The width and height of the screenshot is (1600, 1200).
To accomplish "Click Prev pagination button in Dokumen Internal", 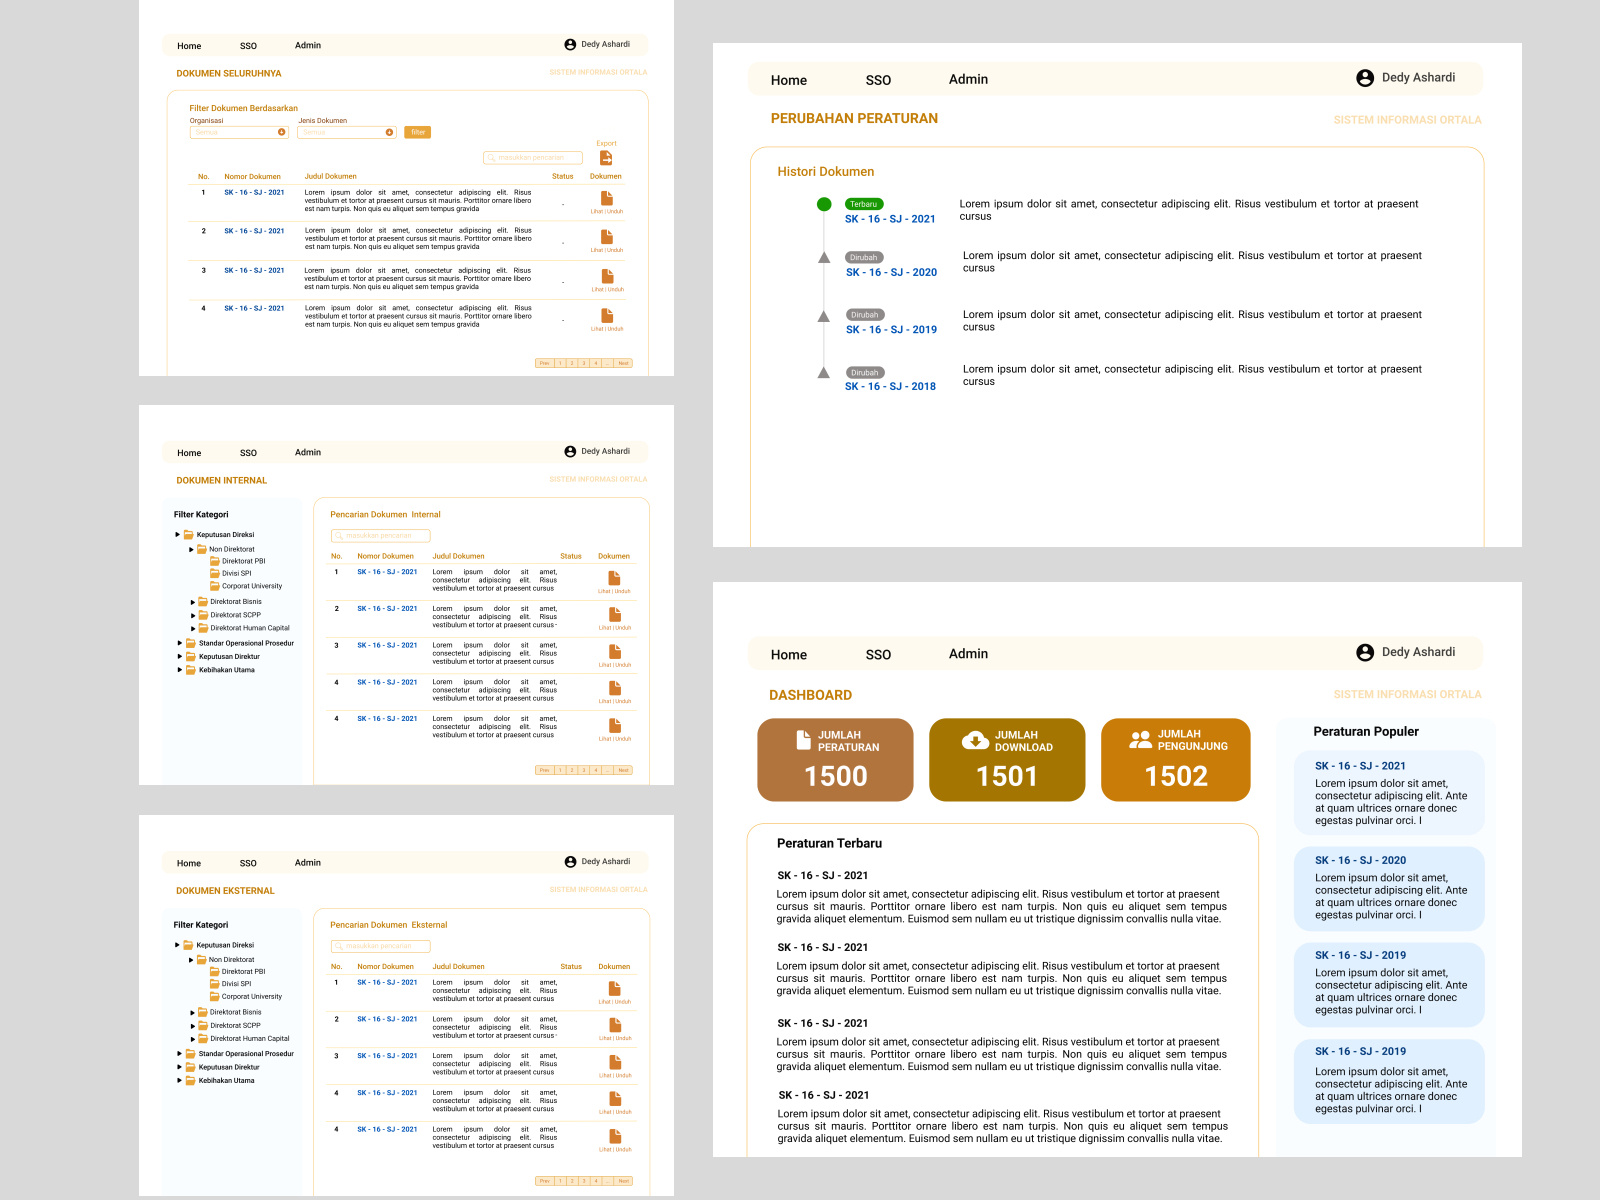I will click(544, 770).
